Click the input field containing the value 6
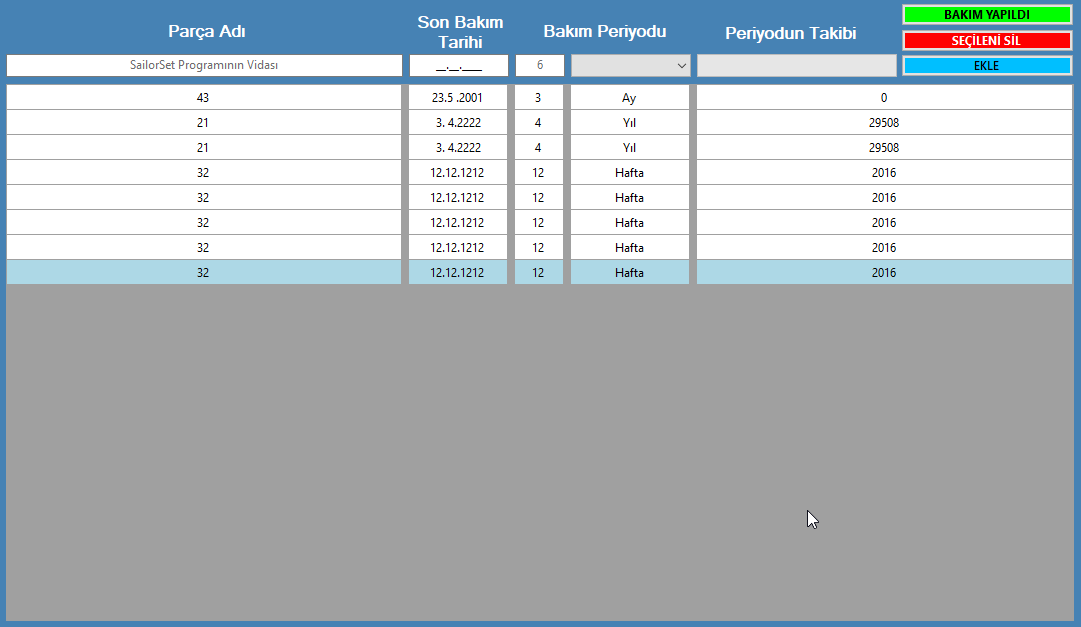 point(539,65)
